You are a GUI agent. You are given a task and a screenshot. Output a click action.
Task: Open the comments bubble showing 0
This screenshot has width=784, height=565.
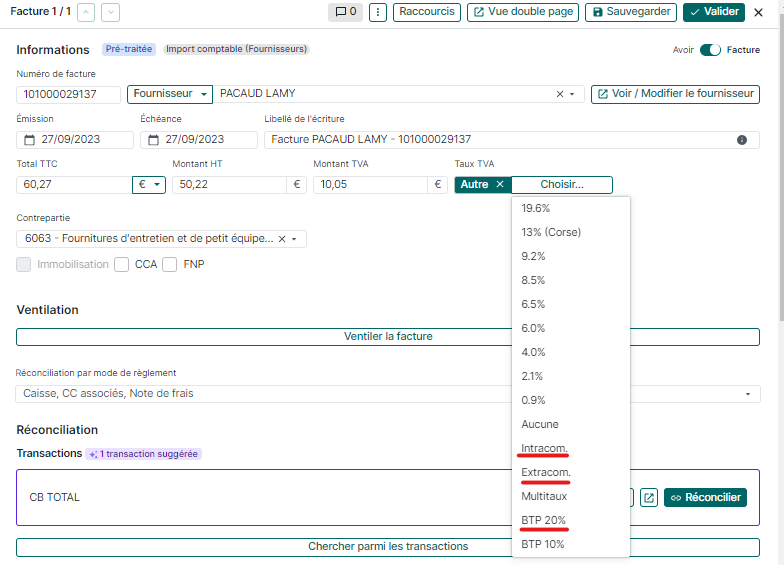(345, 12)
